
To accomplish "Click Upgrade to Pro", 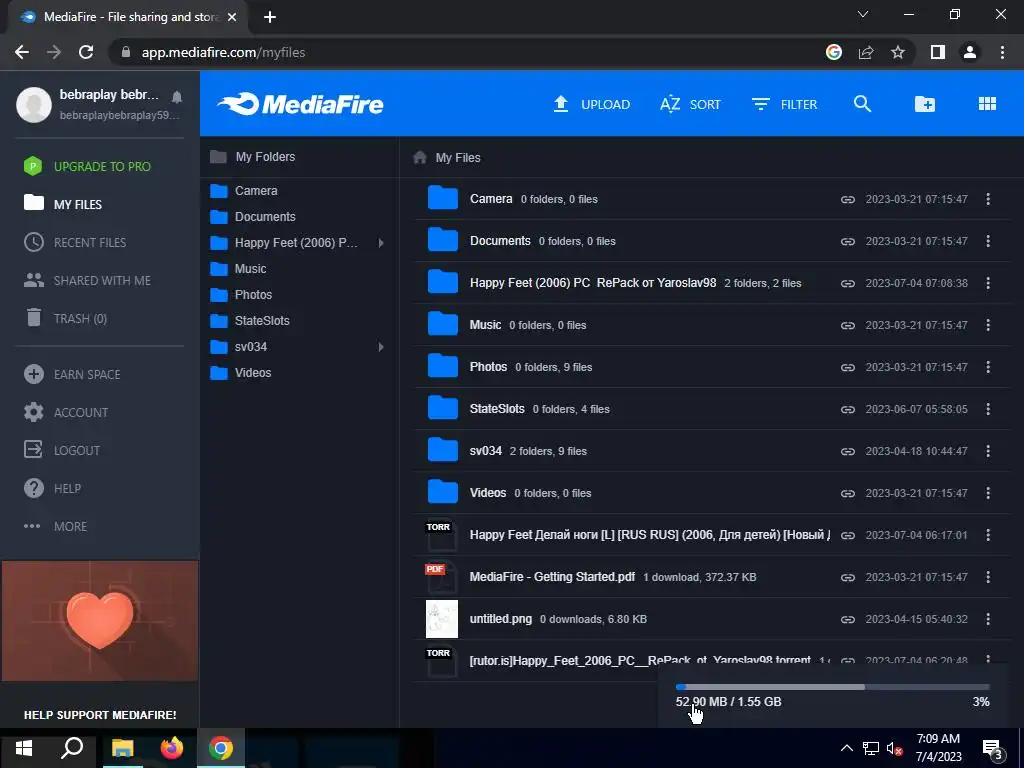I will (x=87, y=167).
